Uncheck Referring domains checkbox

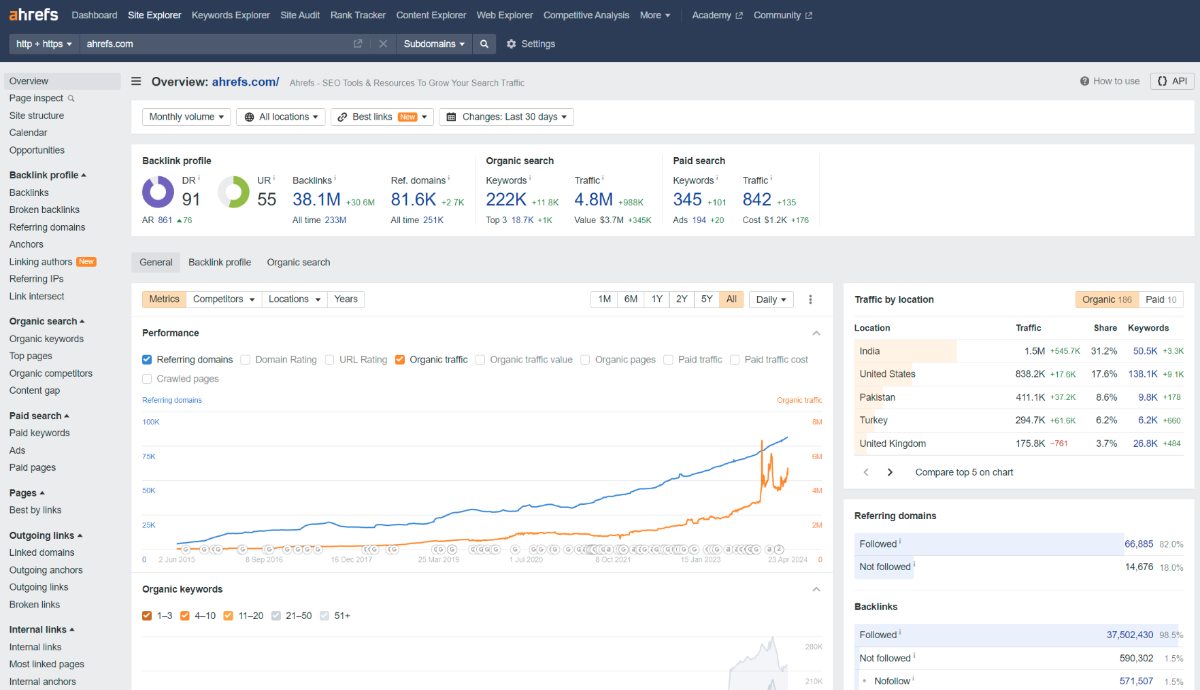coord(147,359)
